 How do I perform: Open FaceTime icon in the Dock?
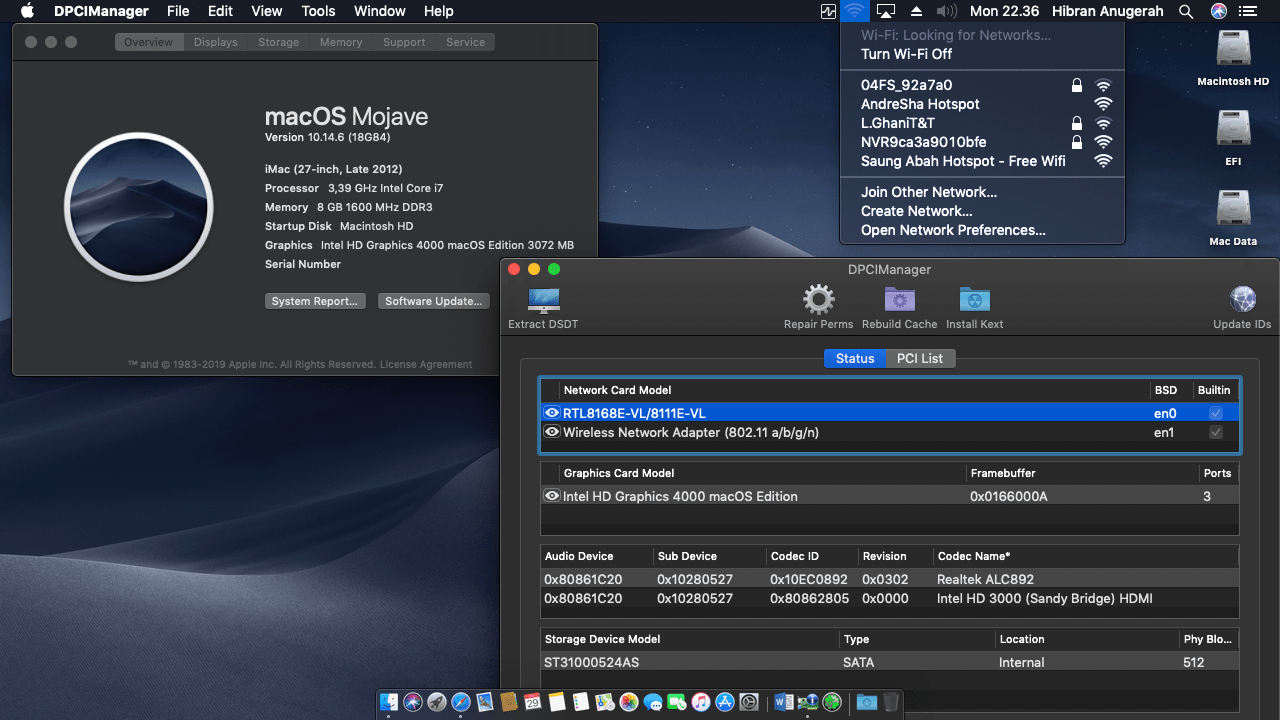(x=677, y=702)
